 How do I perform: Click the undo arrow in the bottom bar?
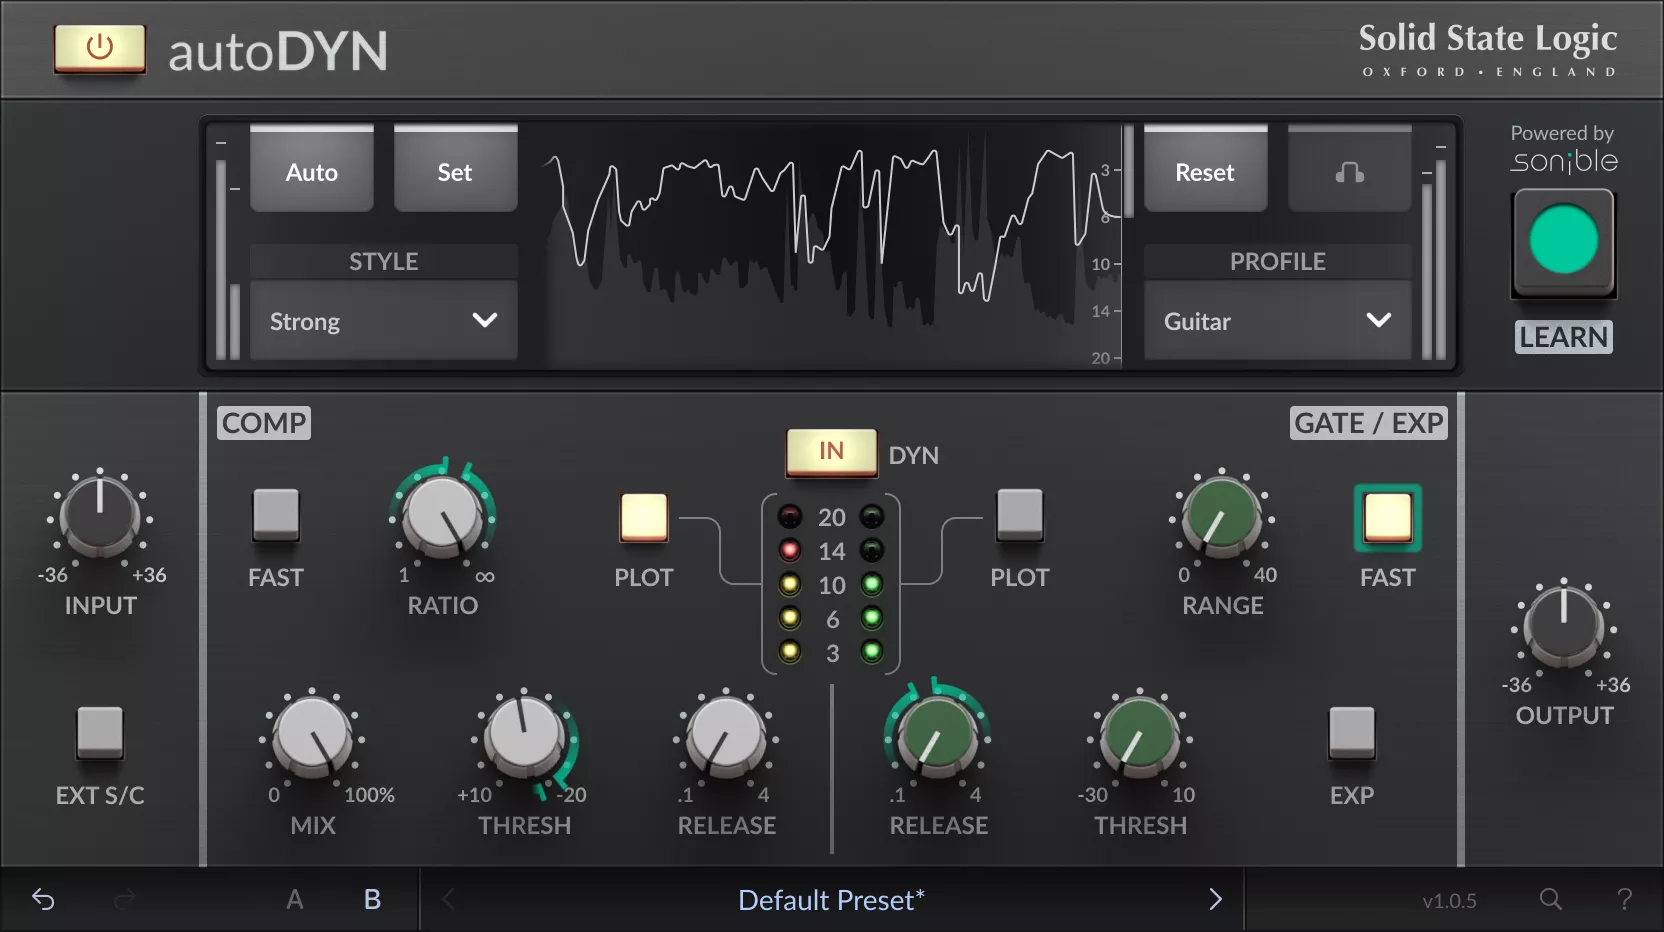[42, 899]
